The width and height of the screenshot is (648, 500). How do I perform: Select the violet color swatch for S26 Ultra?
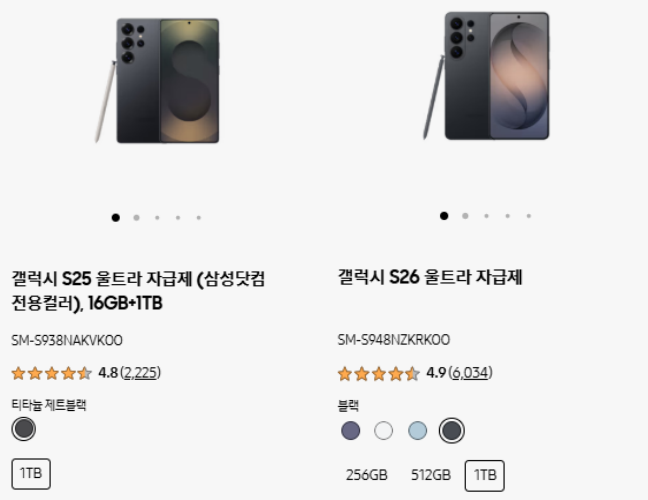[350, 431]
